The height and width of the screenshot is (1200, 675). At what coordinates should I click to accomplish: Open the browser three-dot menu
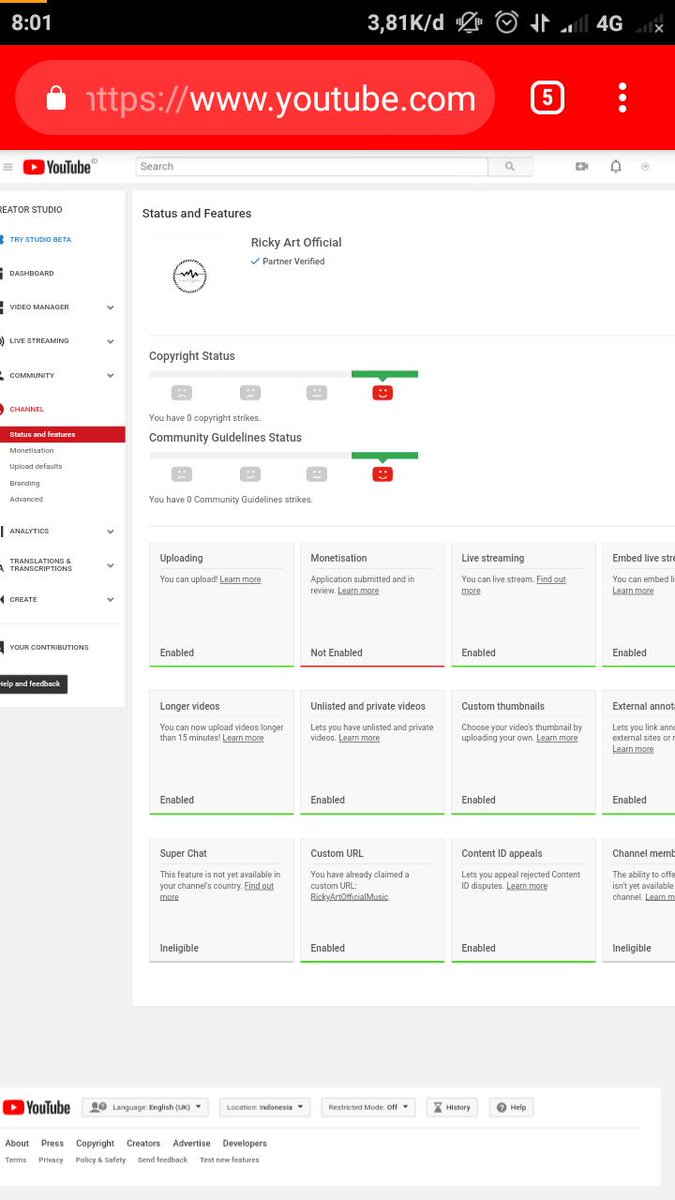622,98
